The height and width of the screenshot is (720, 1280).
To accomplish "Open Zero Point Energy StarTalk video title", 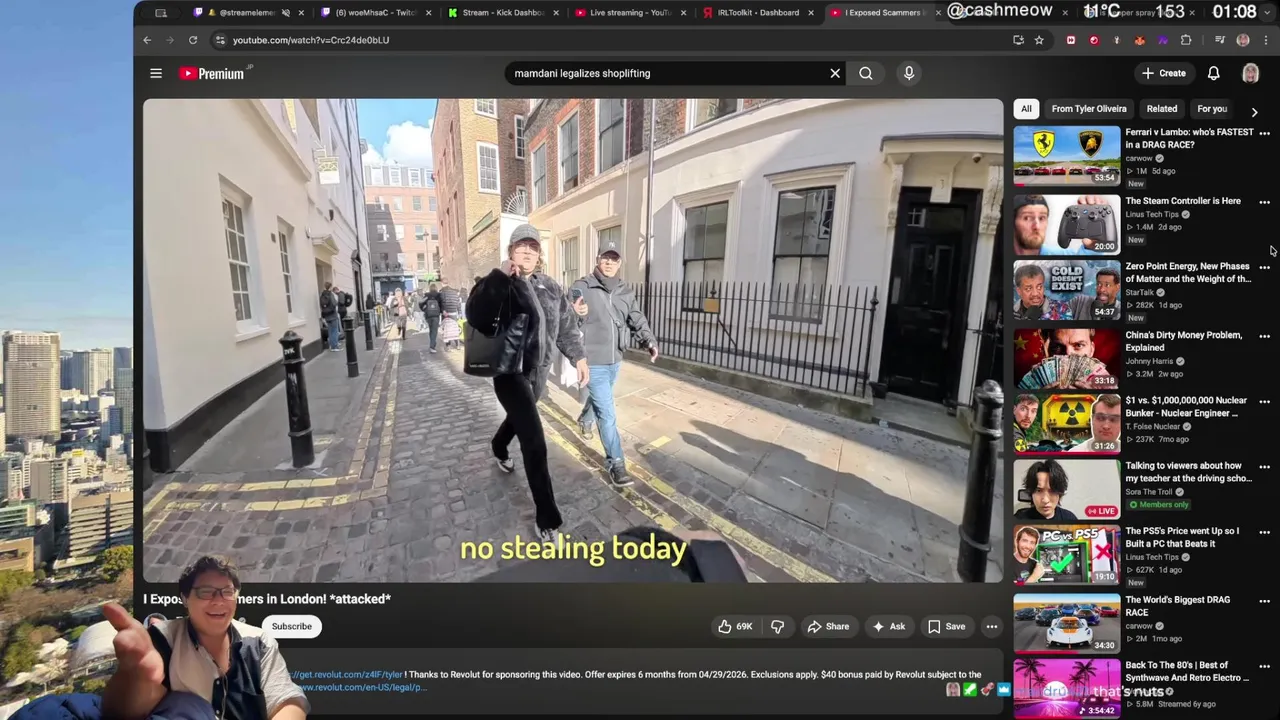I will (1188, 273).
